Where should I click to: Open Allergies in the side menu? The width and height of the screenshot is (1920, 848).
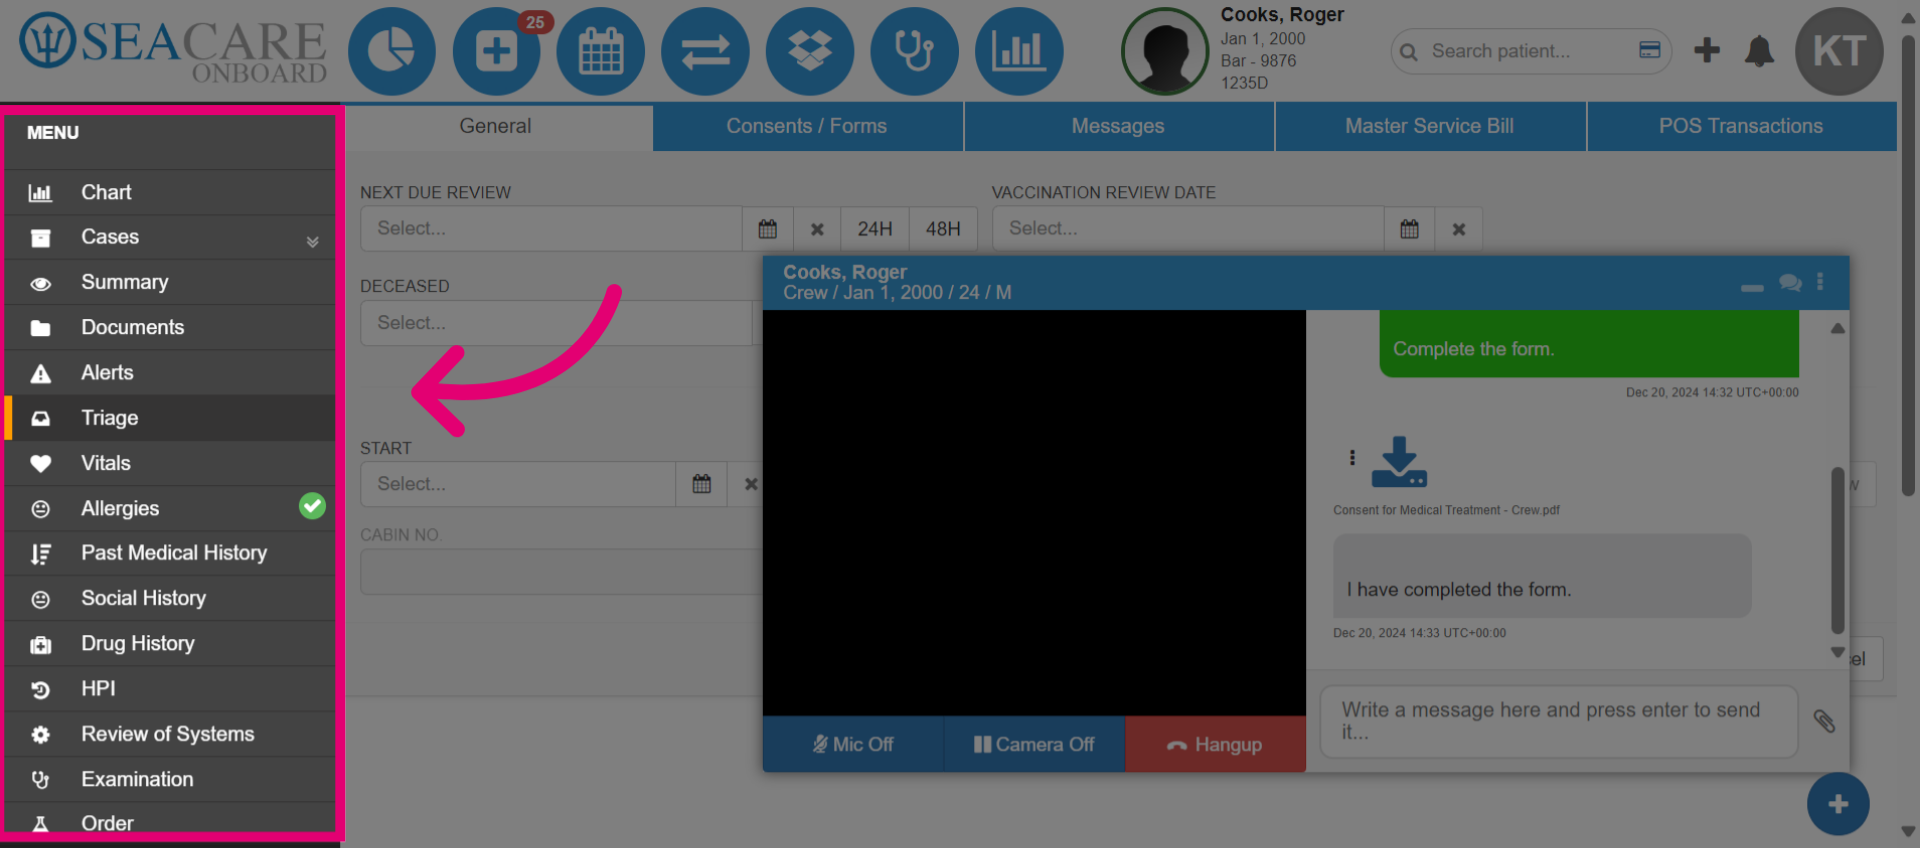point(170,508)
